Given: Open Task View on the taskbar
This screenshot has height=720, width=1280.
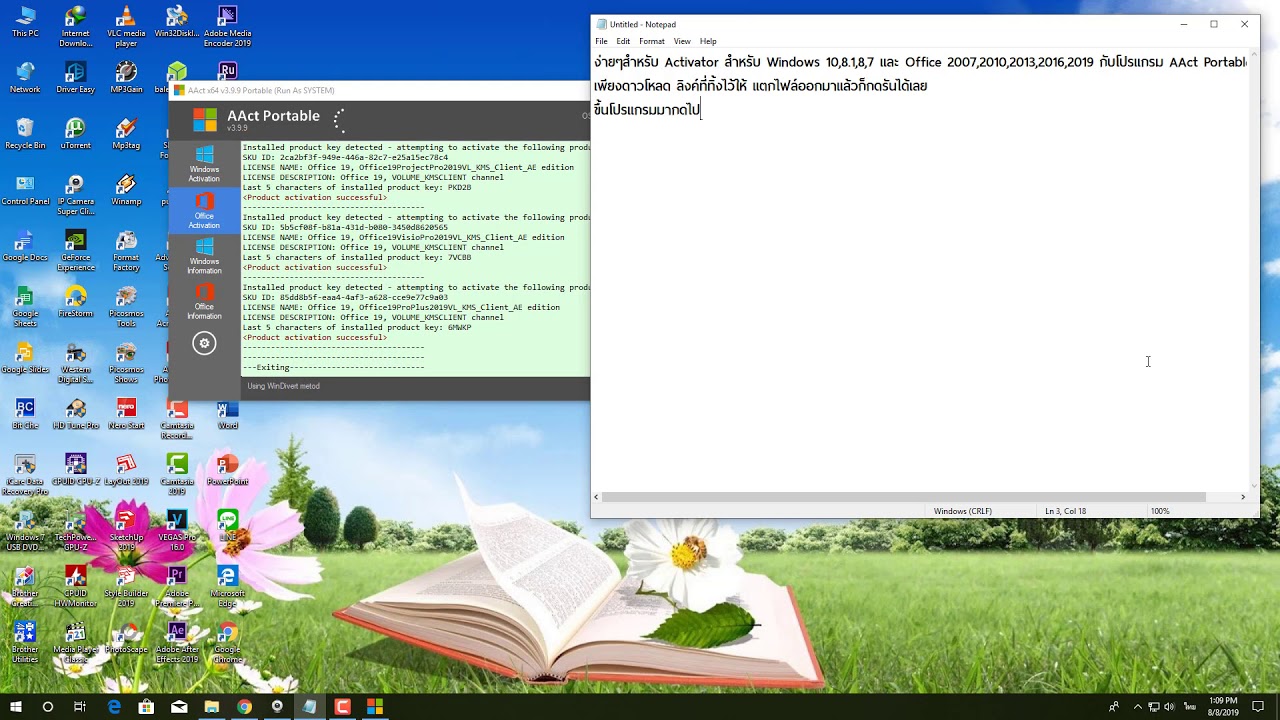Looking at the screenshot, I should point(80,706).
